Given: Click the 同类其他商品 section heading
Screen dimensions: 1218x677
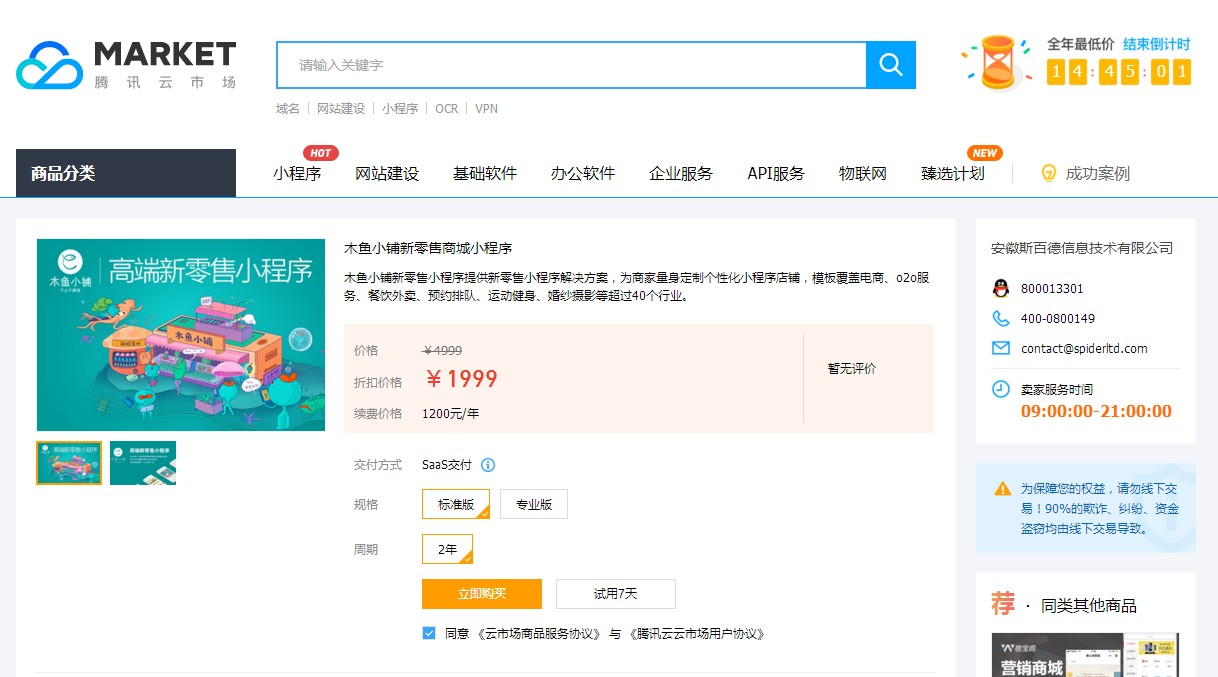Looking at the screenshot, I should [x=1089, y=606].
